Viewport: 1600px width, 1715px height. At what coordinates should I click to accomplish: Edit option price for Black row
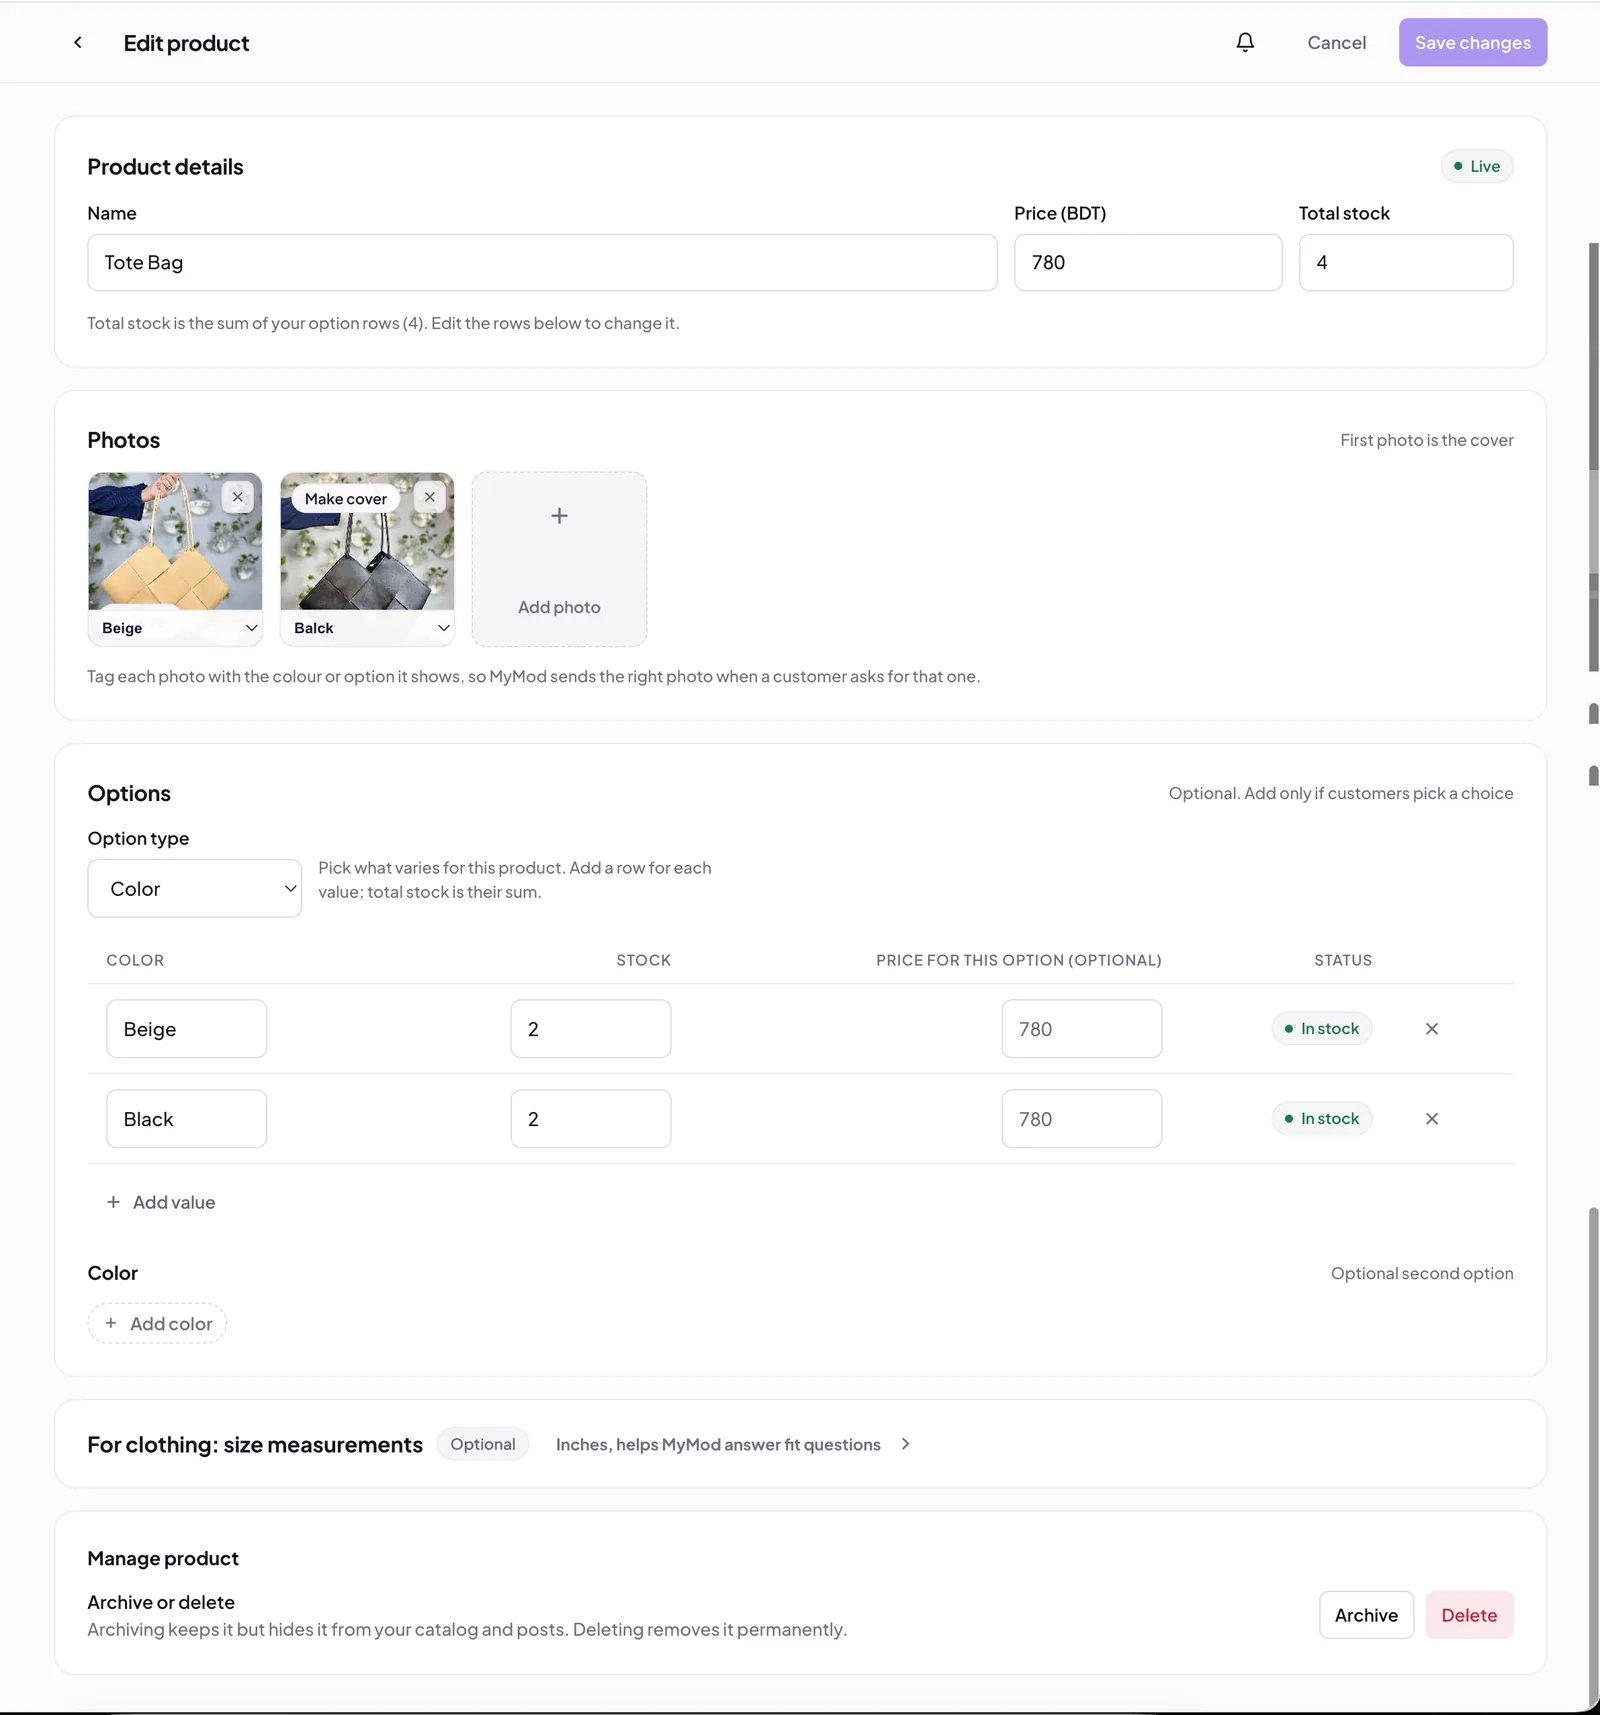(x=1082, y=1119)
